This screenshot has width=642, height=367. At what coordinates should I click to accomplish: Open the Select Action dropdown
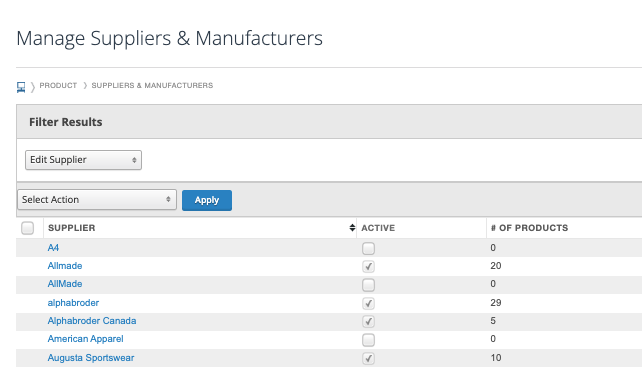point(97,199)
